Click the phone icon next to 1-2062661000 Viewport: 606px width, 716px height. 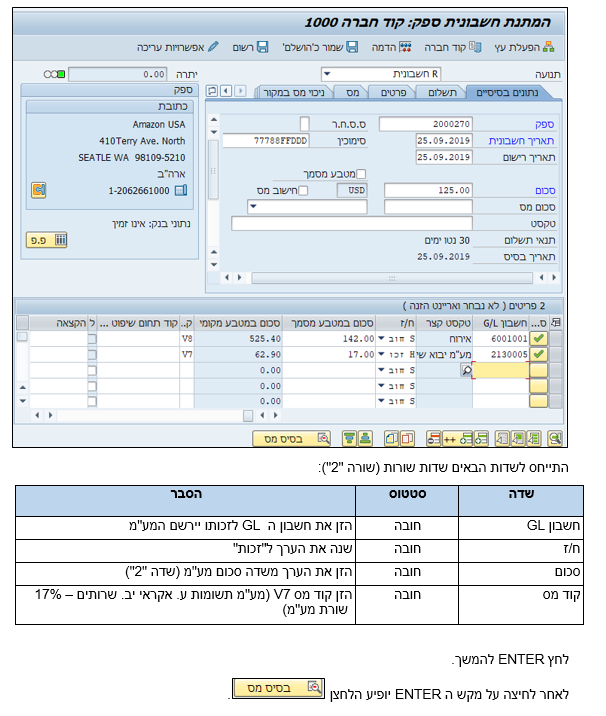pos(181,190)
